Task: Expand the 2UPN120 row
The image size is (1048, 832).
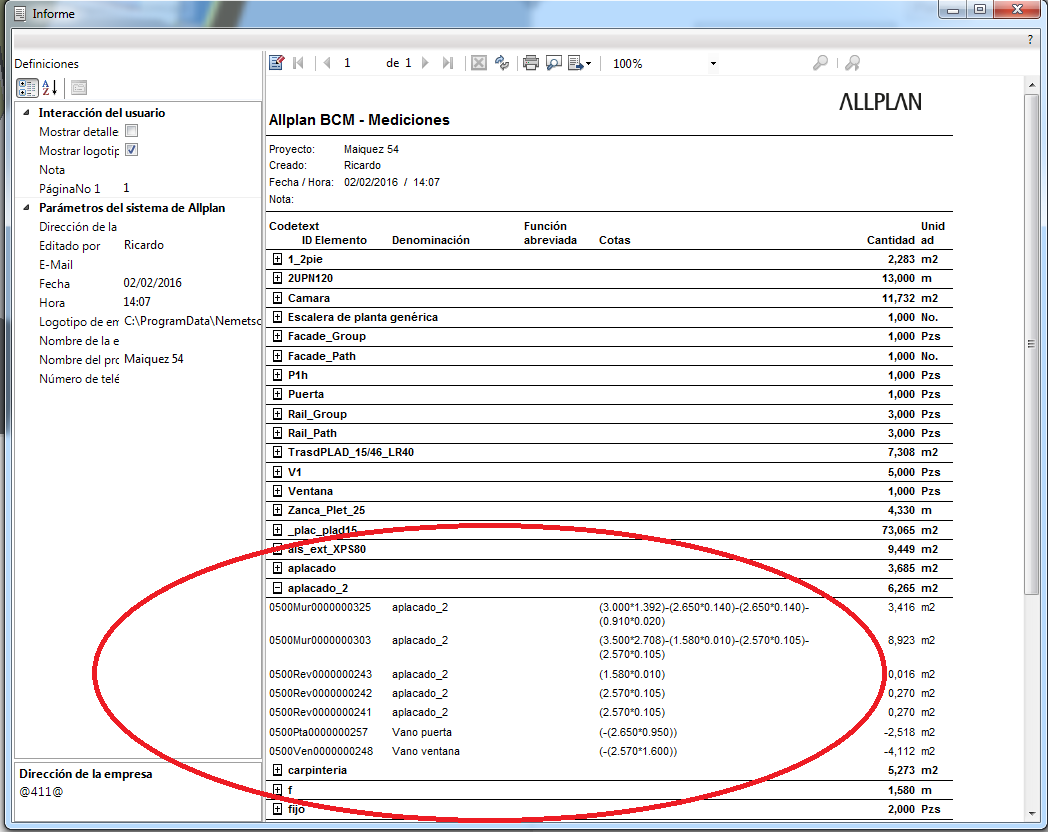Action: (x=277, y=278)
